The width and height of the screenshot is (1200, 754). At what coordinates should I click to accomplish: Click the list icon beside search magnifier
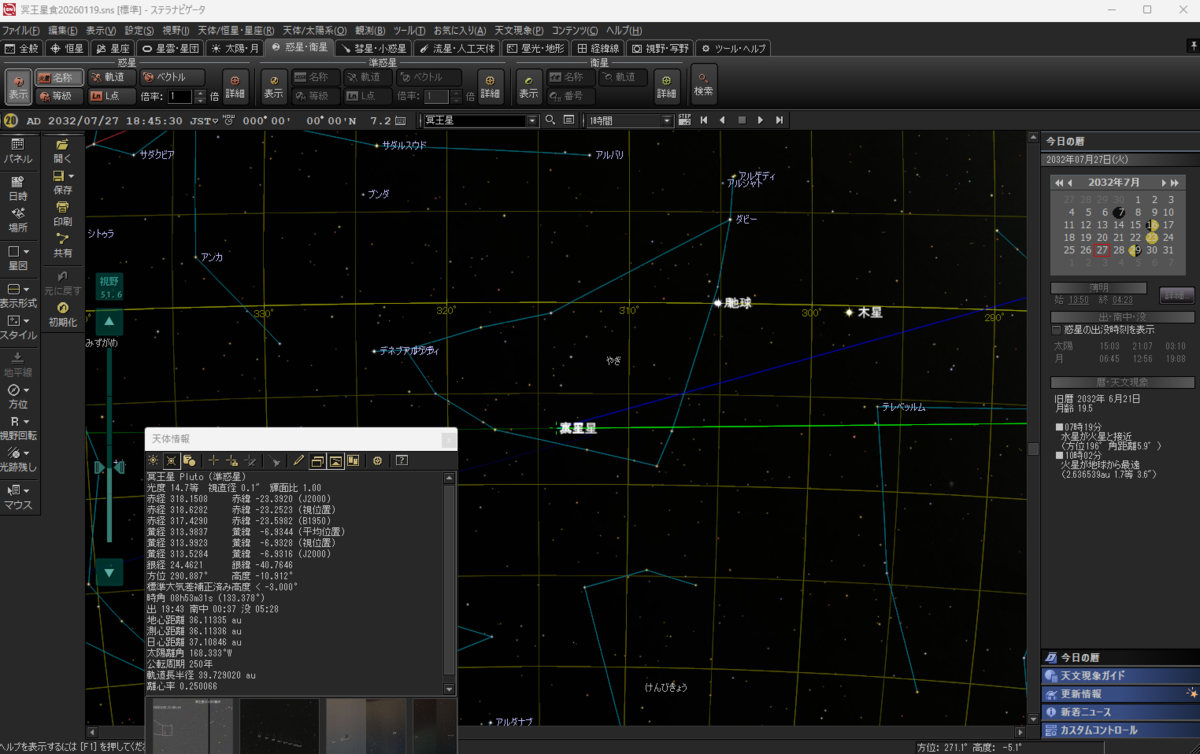(568, 120)
